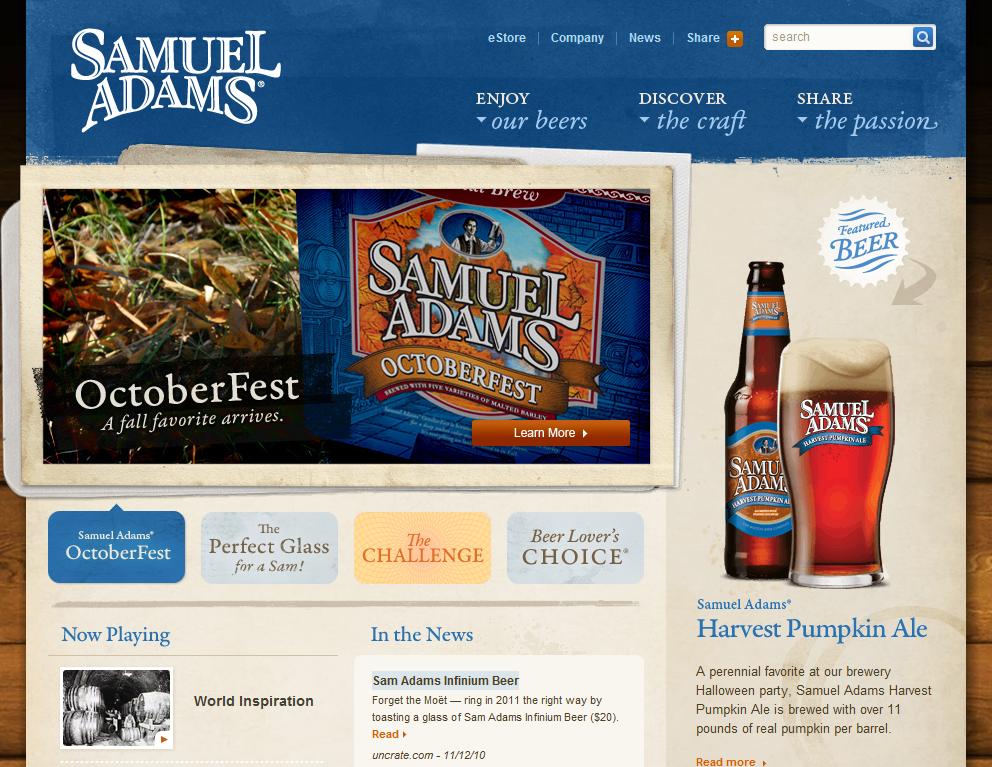Click play arrow on World Inspiration video
The image size is (992, 767).
point(163,739)
